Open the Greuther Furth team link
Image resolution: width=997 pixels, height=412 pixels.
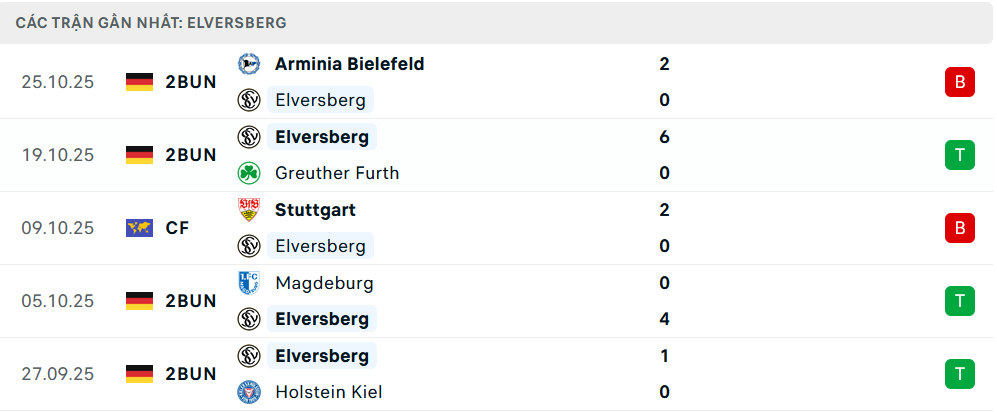point(337,173)
